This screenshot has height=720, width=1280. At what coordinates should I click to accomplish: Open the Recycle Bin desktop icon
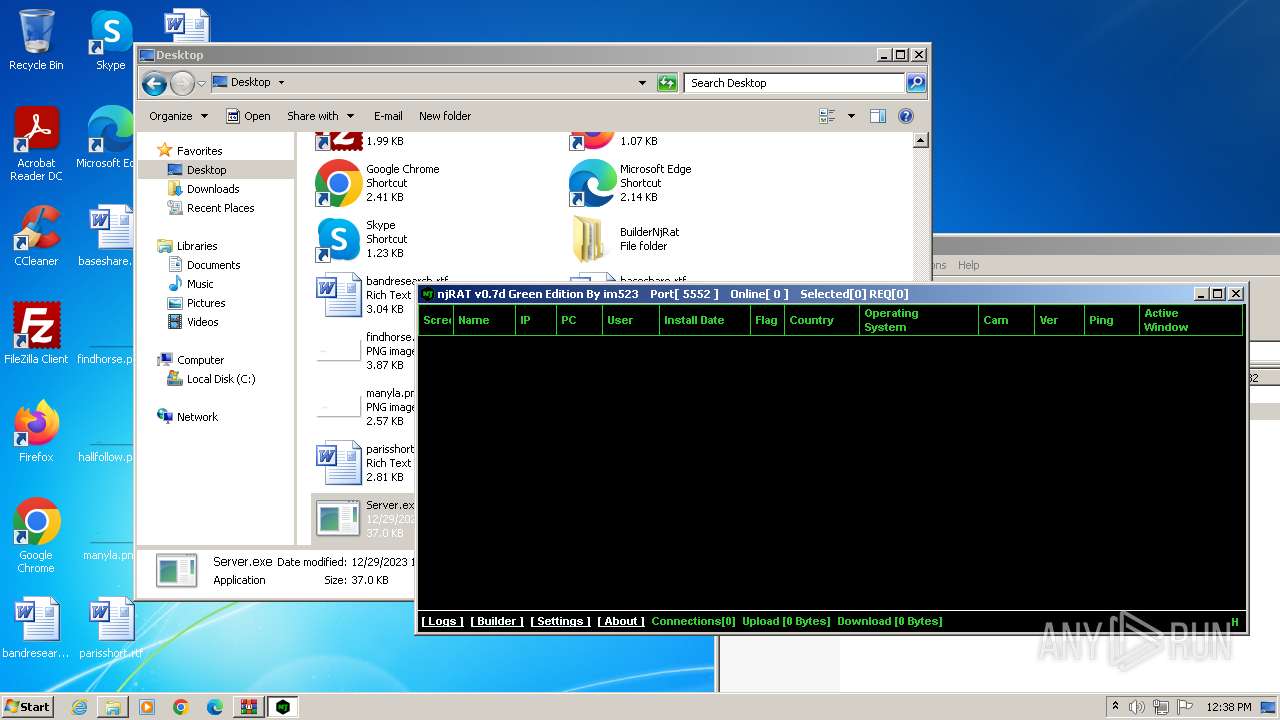pyautogui.click(x=36, y=40)
